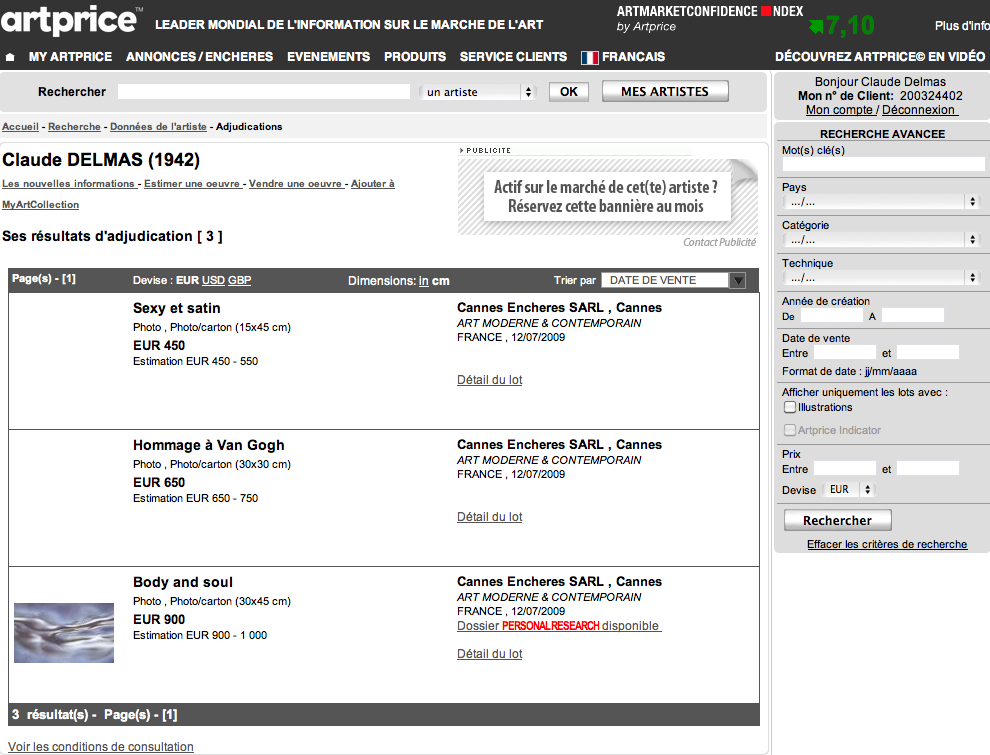990x755 pixels.
Task: Click 'Hommage à Van Gogh' title
Action: click(208, 445)
